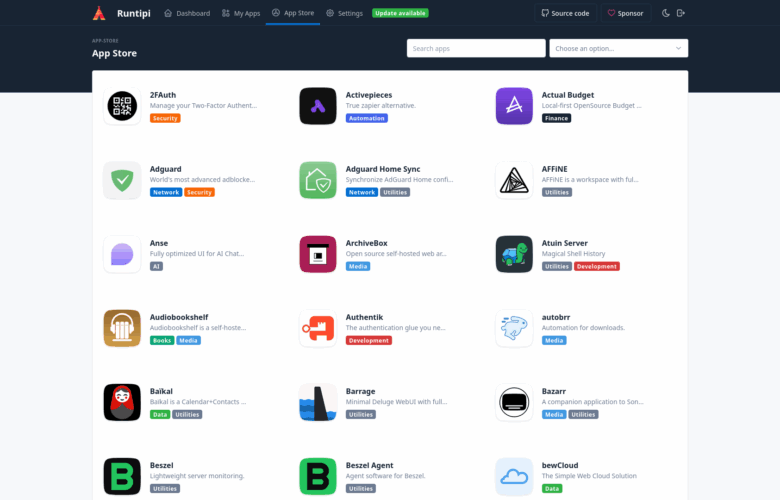Open the ArchiveBox app icon
Image resolution: width=780 pixels, height=500 pixels.
point(318,254)
